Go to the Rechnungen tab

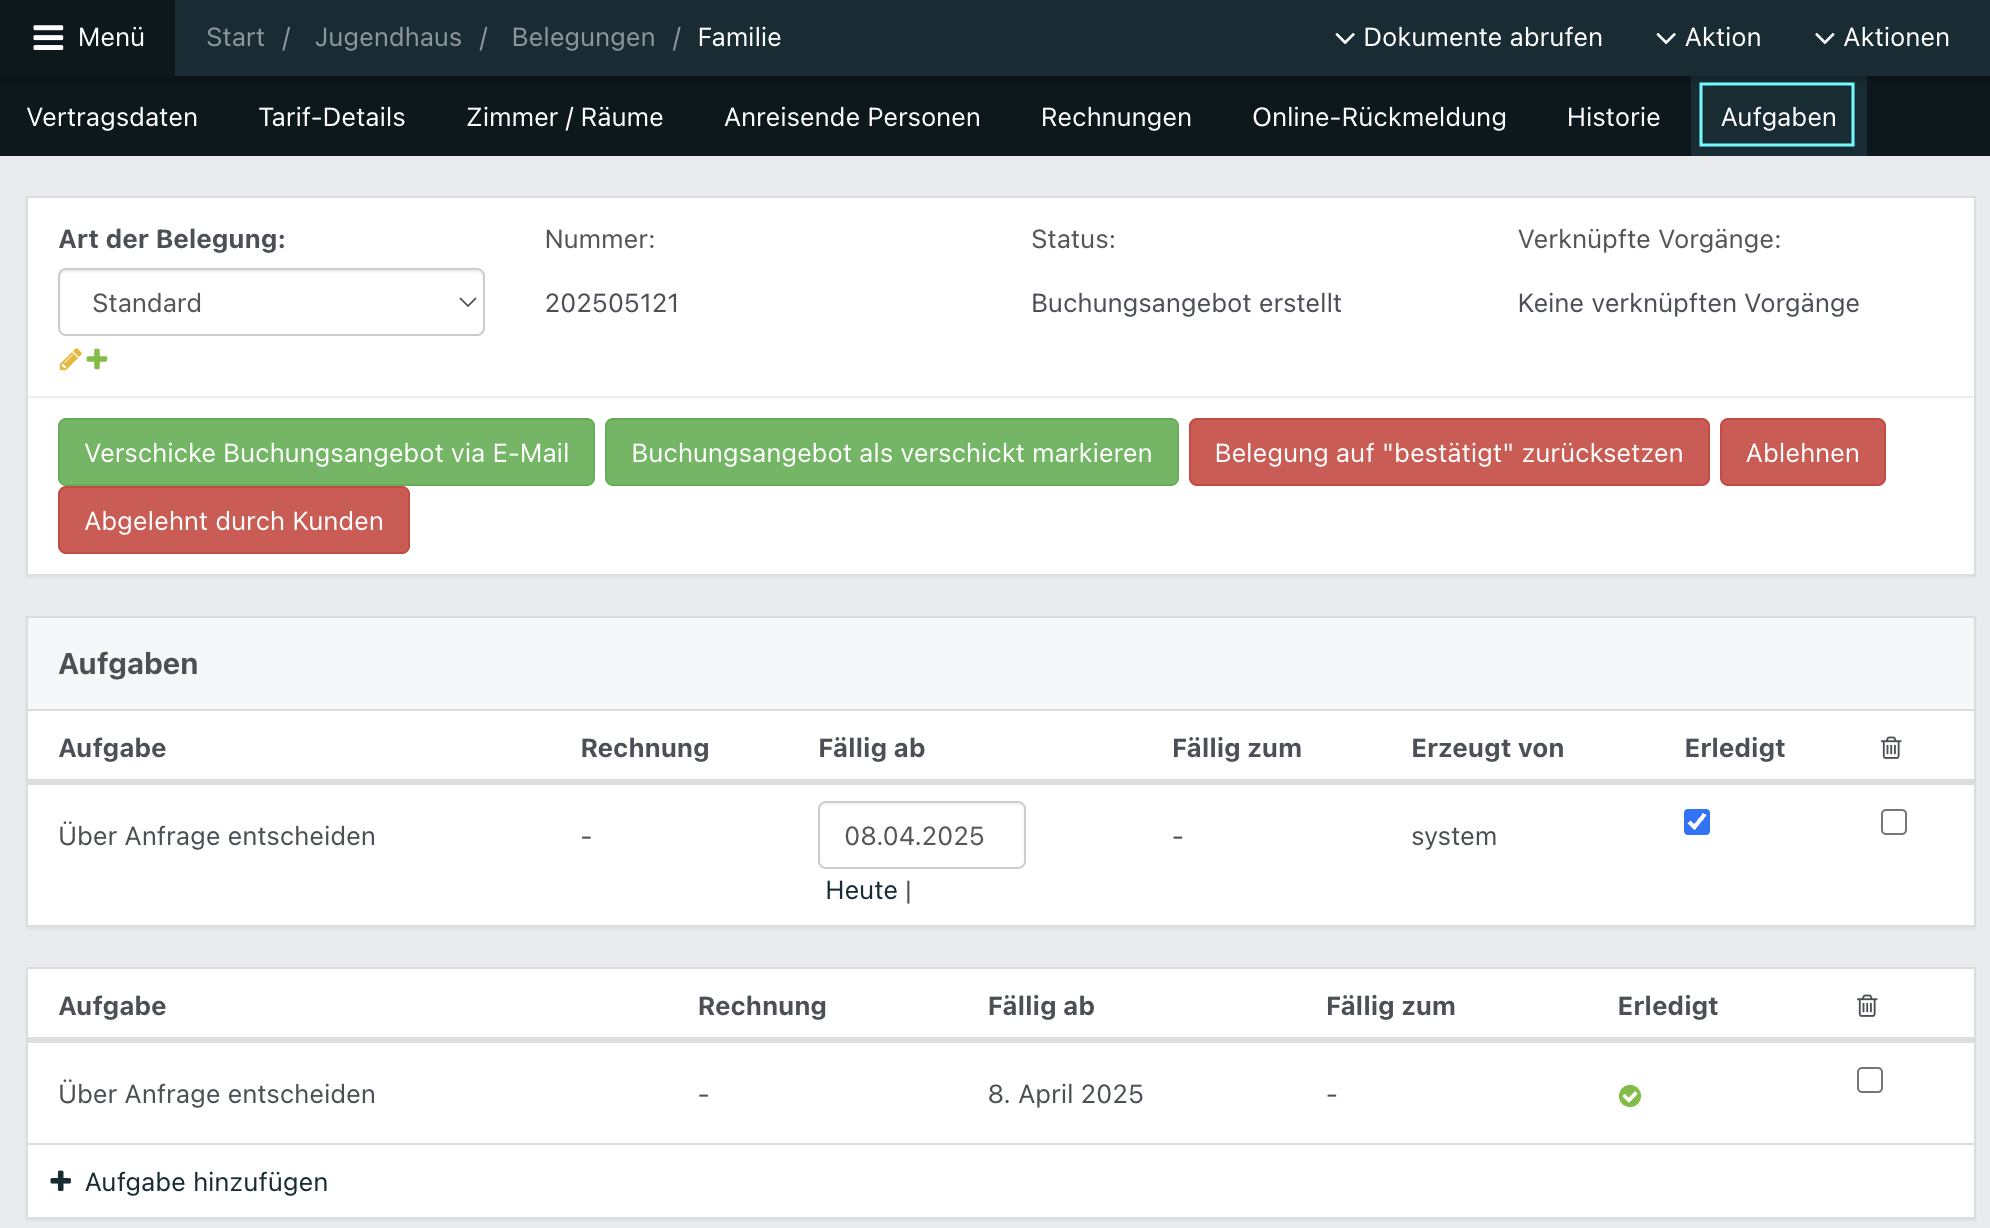[x=1116, y=117]
